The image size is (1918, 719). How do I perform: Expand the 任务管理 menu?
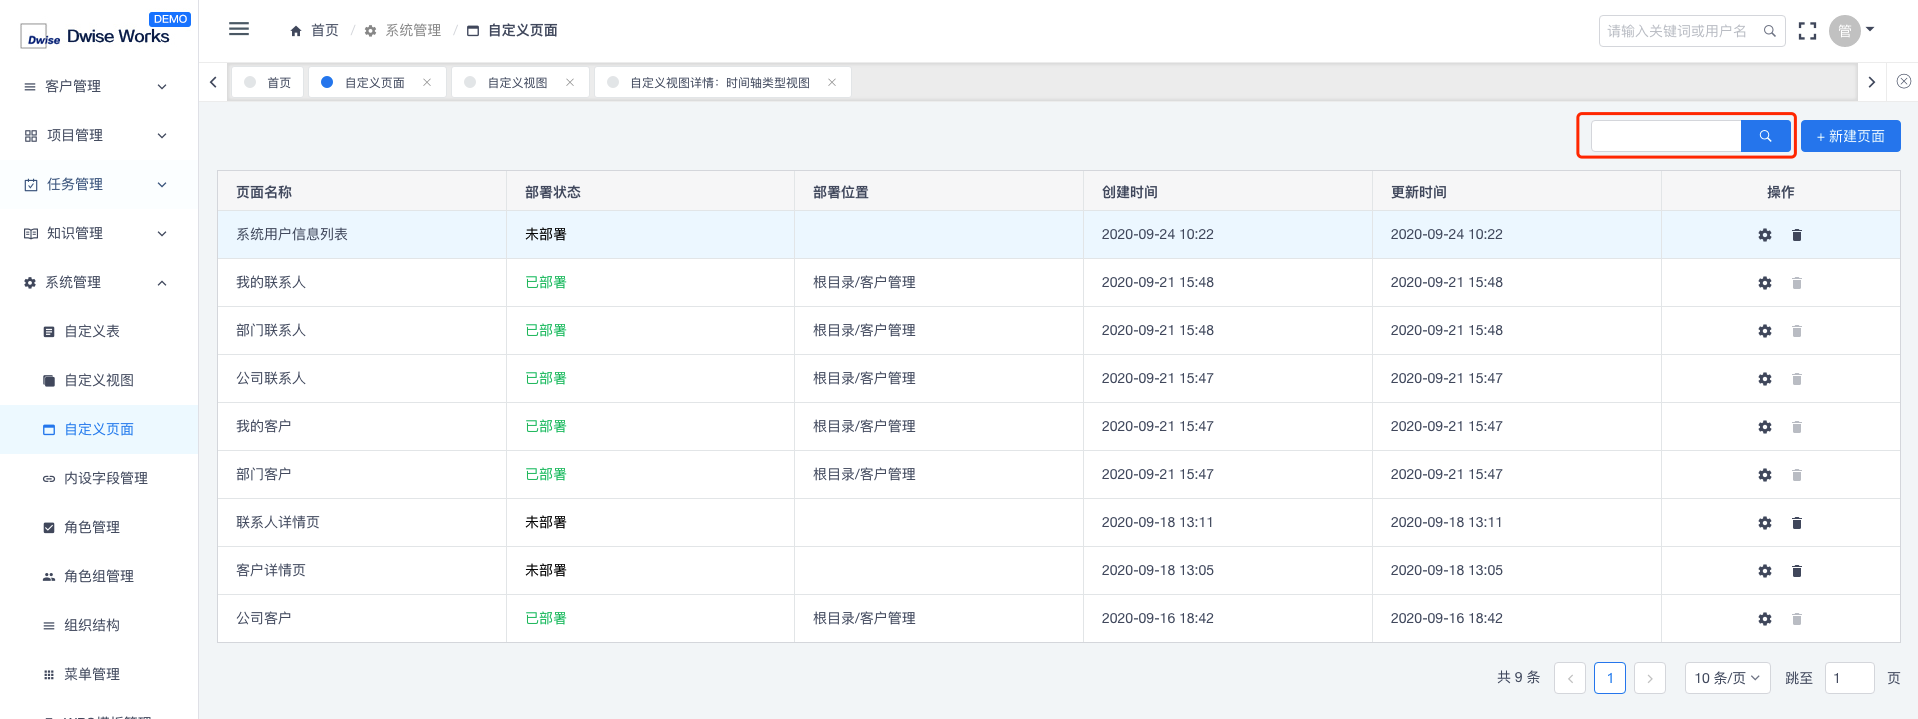(x=98, y=184)
